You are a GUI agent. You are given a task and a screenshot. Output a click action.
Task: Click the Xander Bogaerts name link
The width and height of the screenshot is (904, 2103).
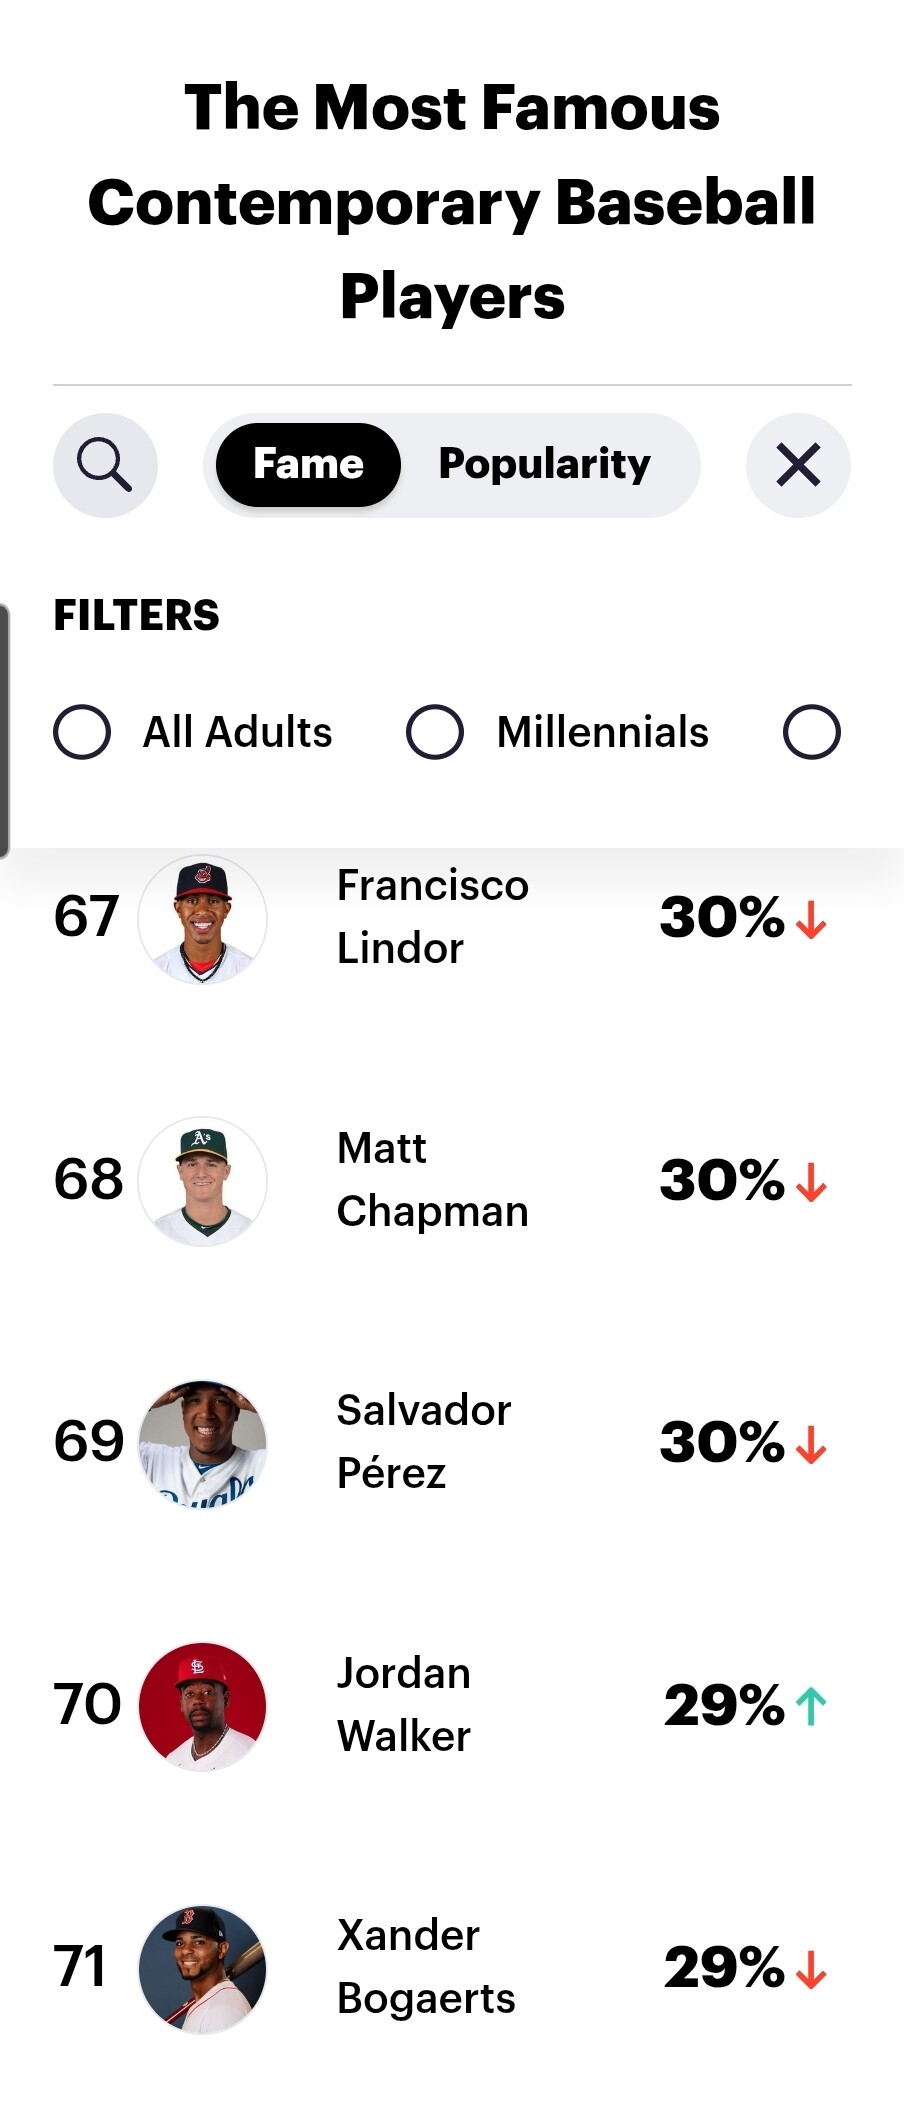pos(426,1967)
